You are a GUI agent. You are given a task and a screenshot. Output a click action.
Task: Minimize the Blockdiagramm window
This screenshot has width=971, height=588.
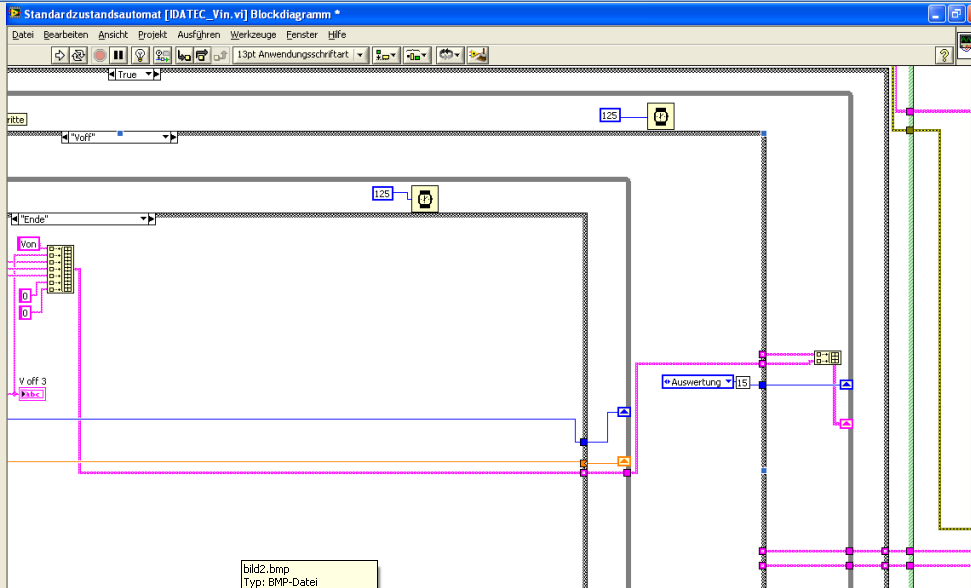coord(936,14)
